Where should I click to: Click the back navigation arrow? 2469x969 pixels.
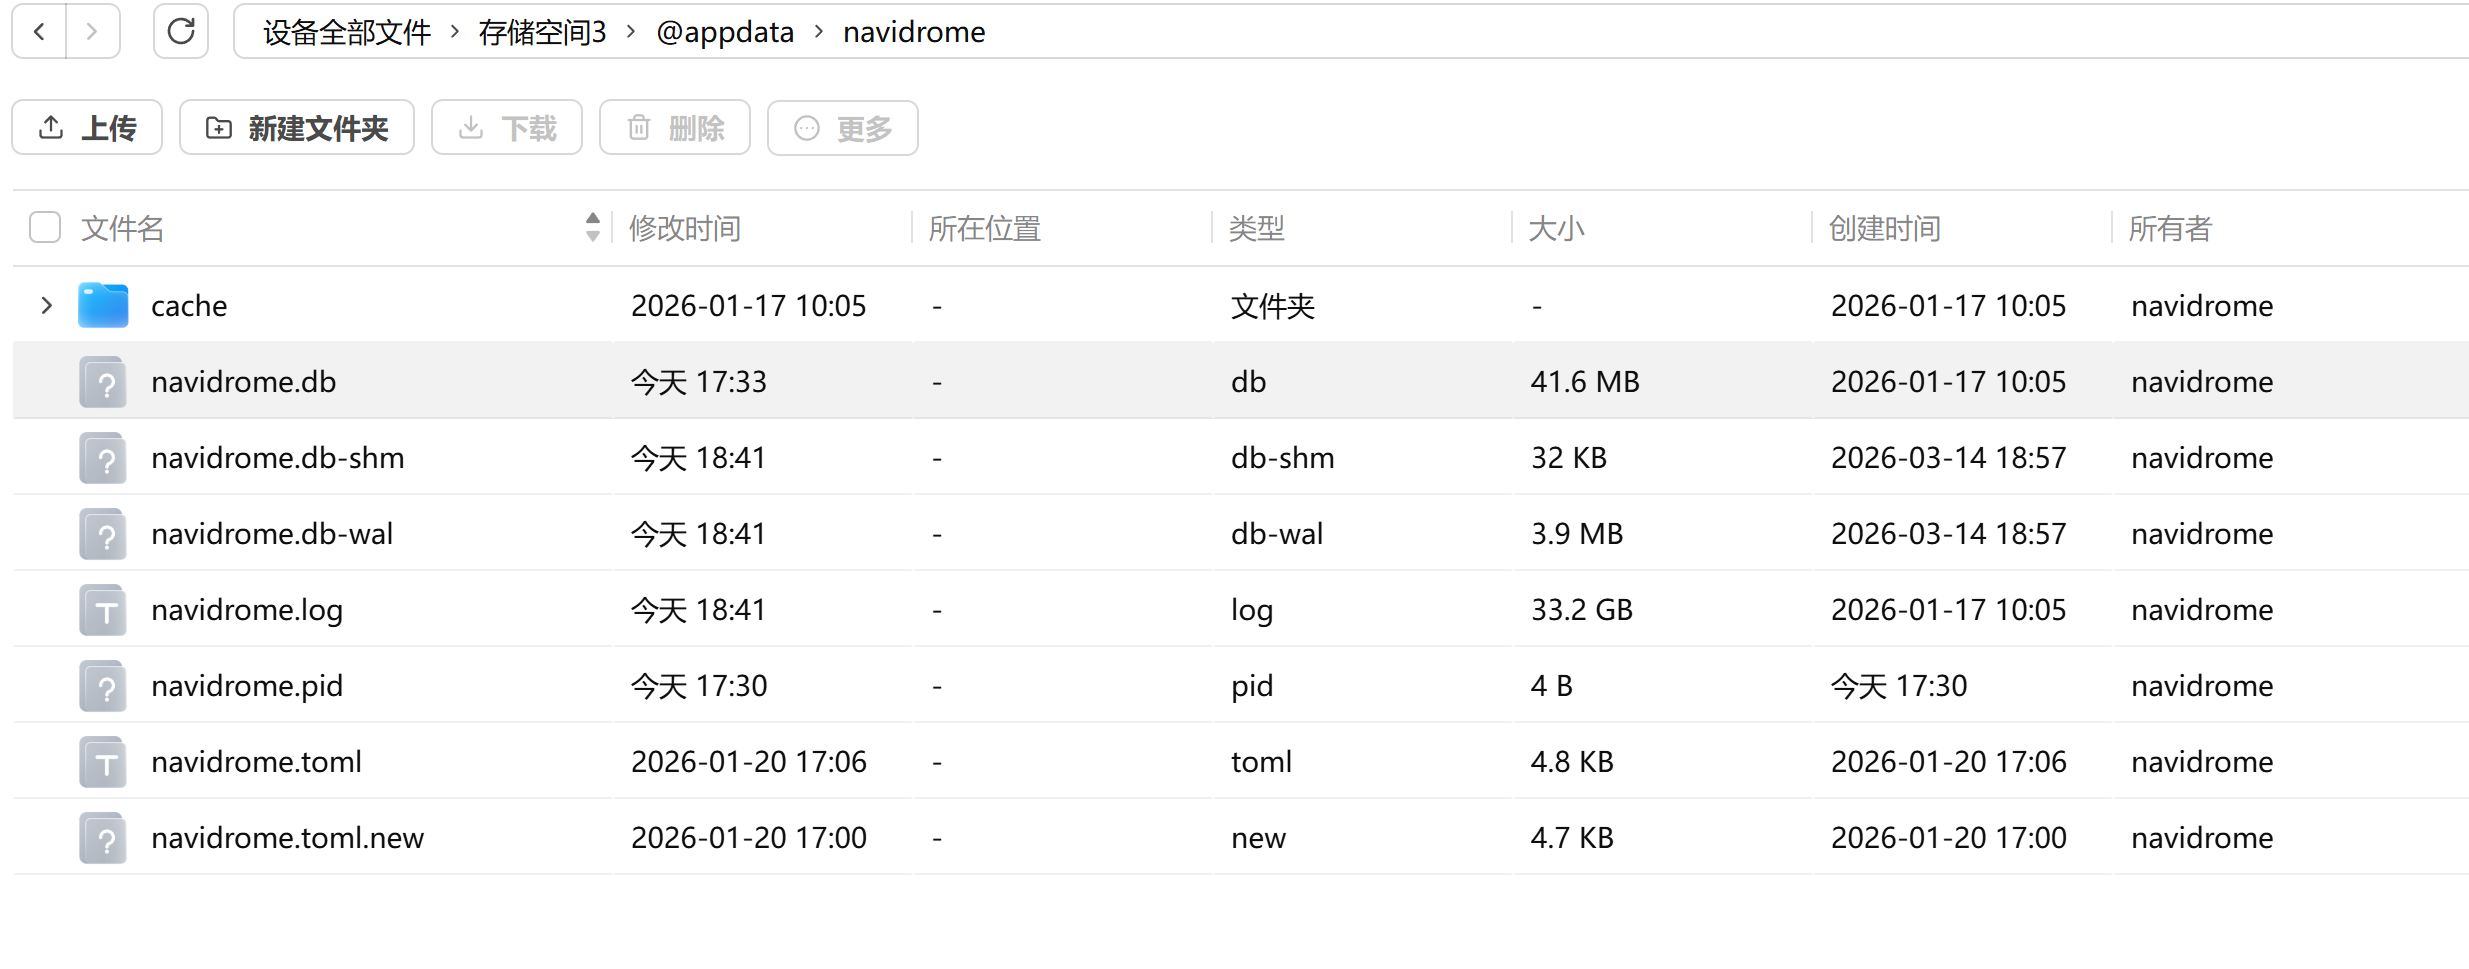point(38,31)
